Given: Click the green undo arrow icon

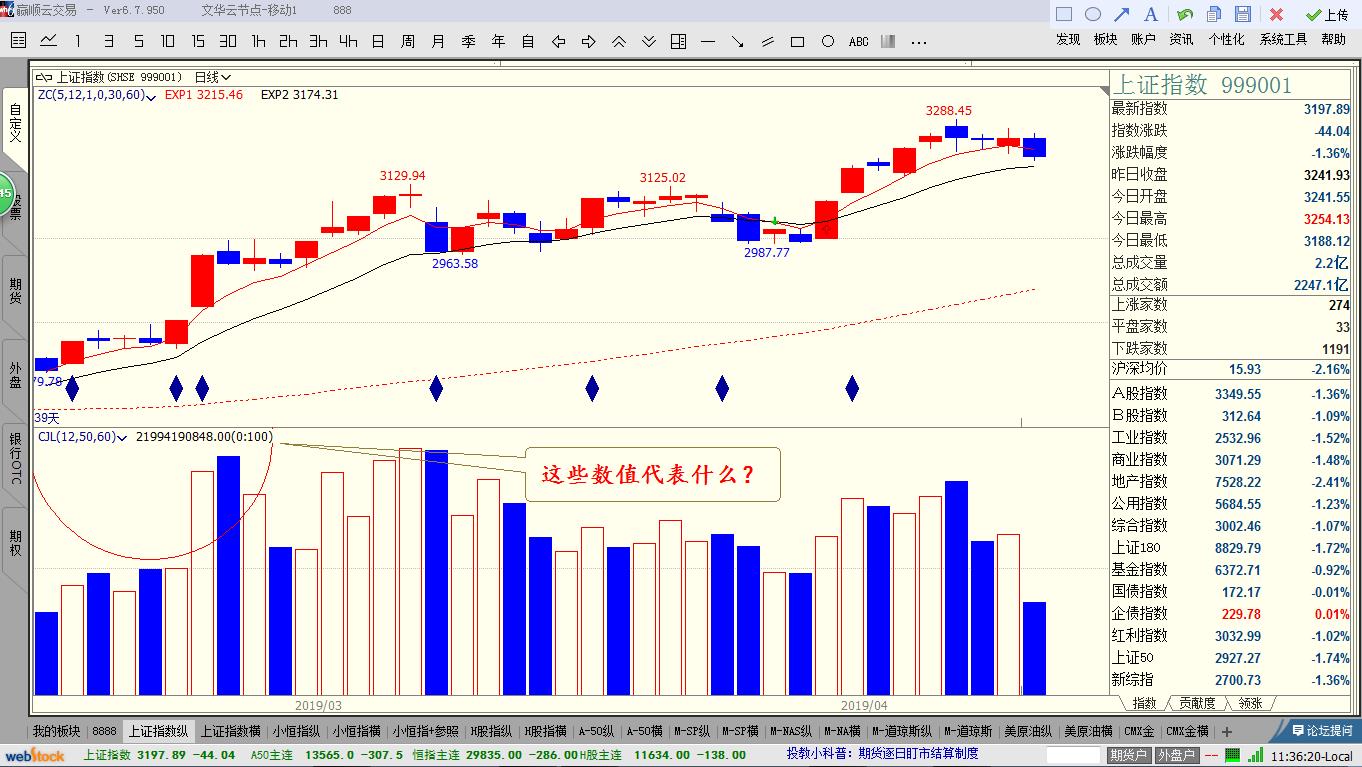Looking at the screenshot, I should coord(1185,14).
